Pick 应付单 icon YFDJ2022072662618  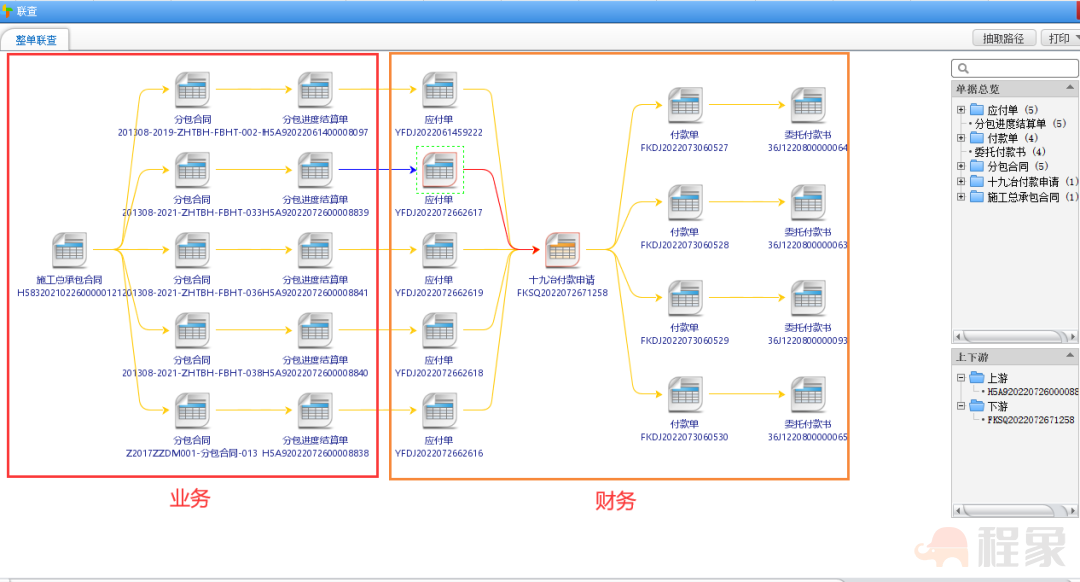439,331
